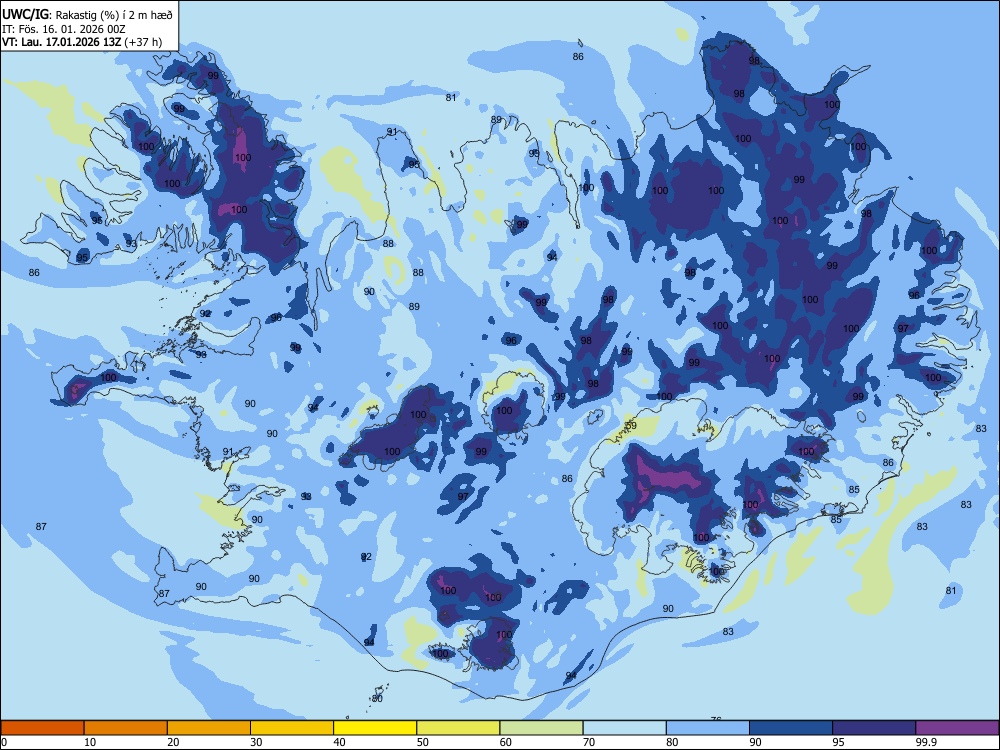Click the 20–30 amber legend swatch
The height and width of the screenshot is (750, 1000).
pos(209,728)
